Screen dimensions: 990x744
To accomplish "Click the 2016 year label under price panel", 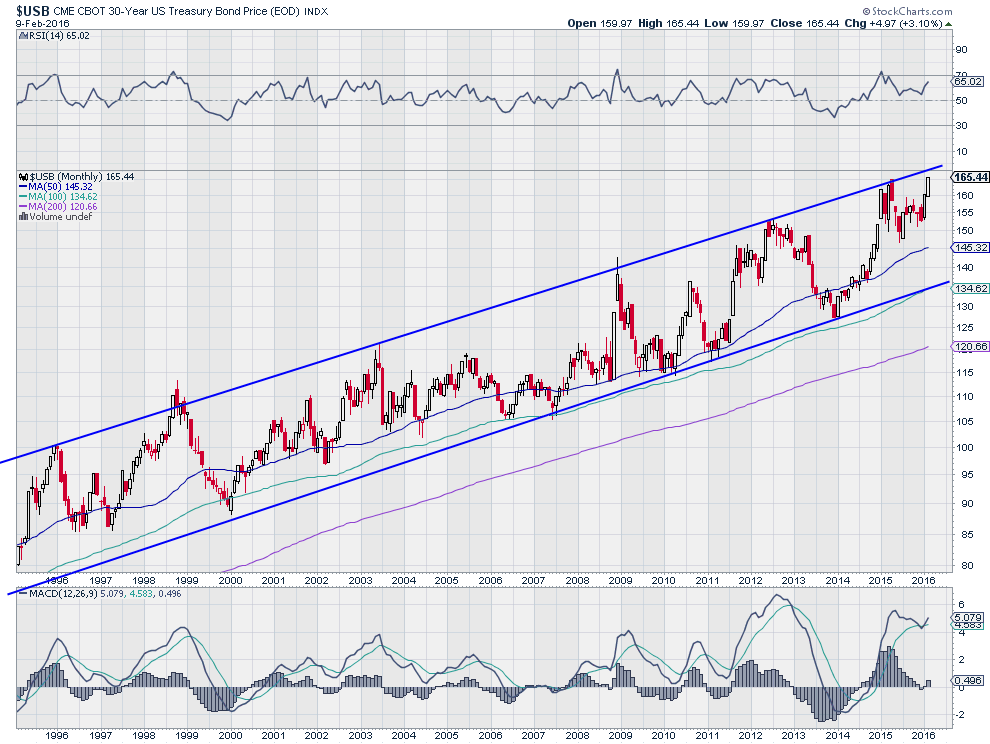I will (924, 580).
